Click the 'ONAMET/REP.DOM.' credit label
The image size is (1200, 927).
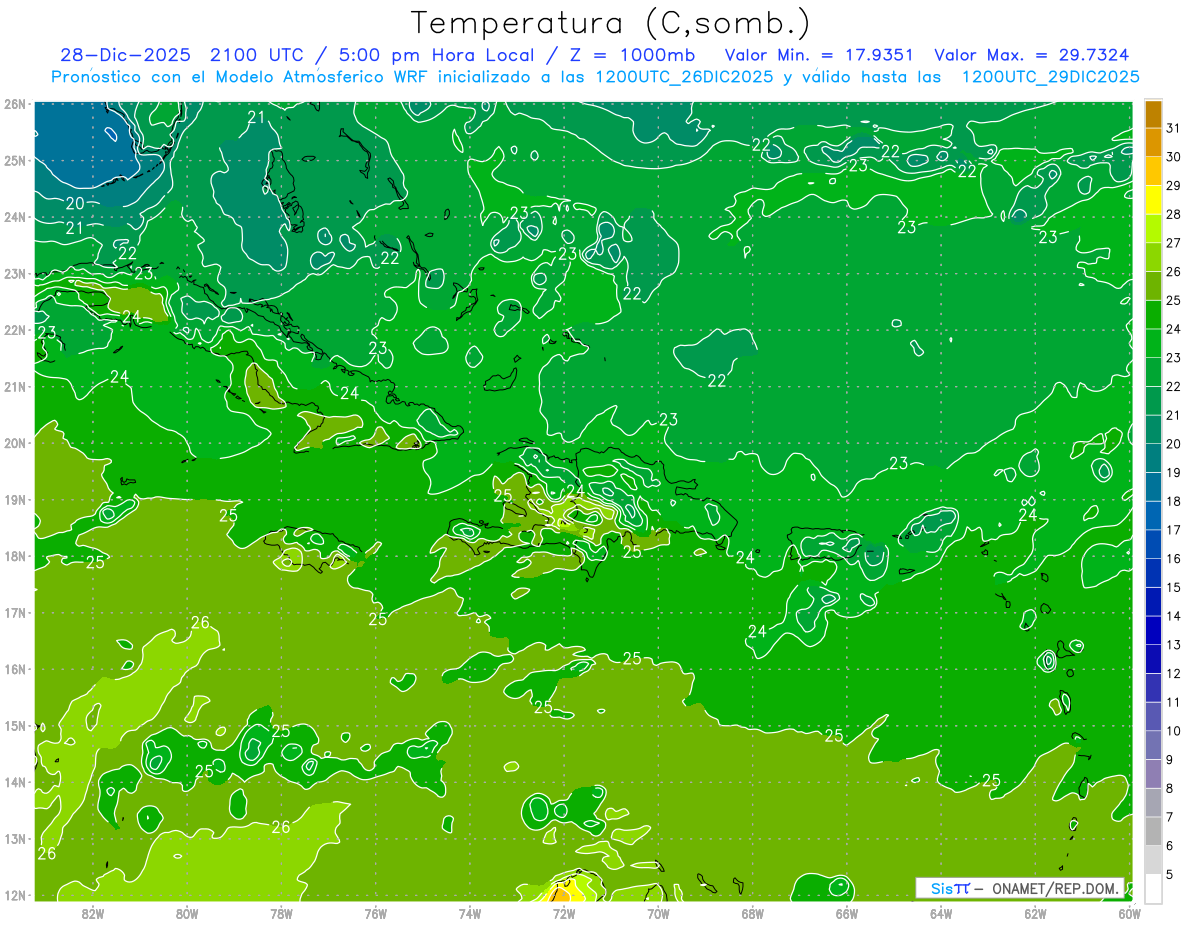pos(1056,888)
